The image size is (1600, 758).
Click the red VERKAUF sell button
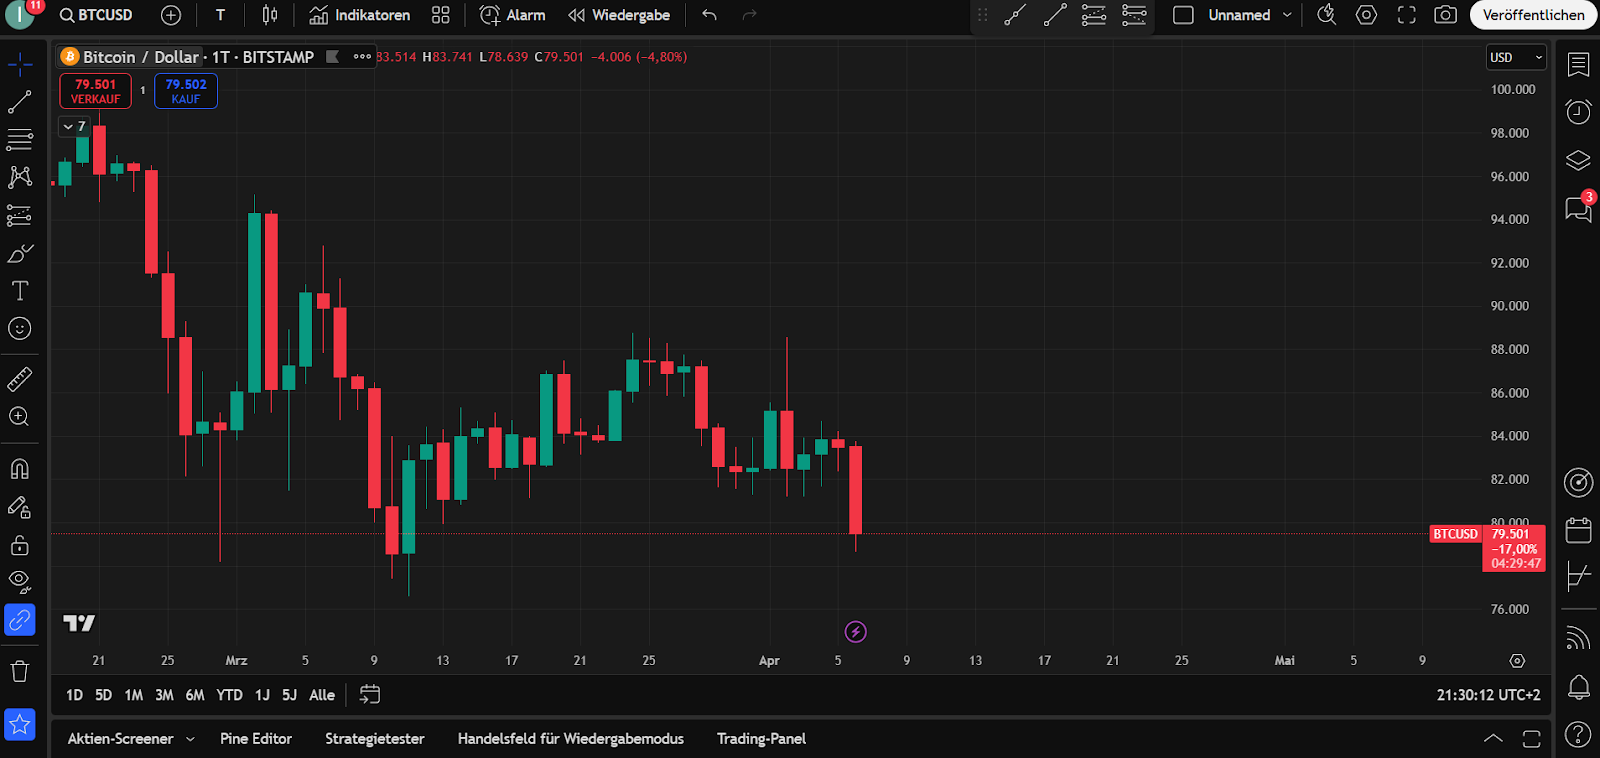pyautogui.click(x=95, y=91)
